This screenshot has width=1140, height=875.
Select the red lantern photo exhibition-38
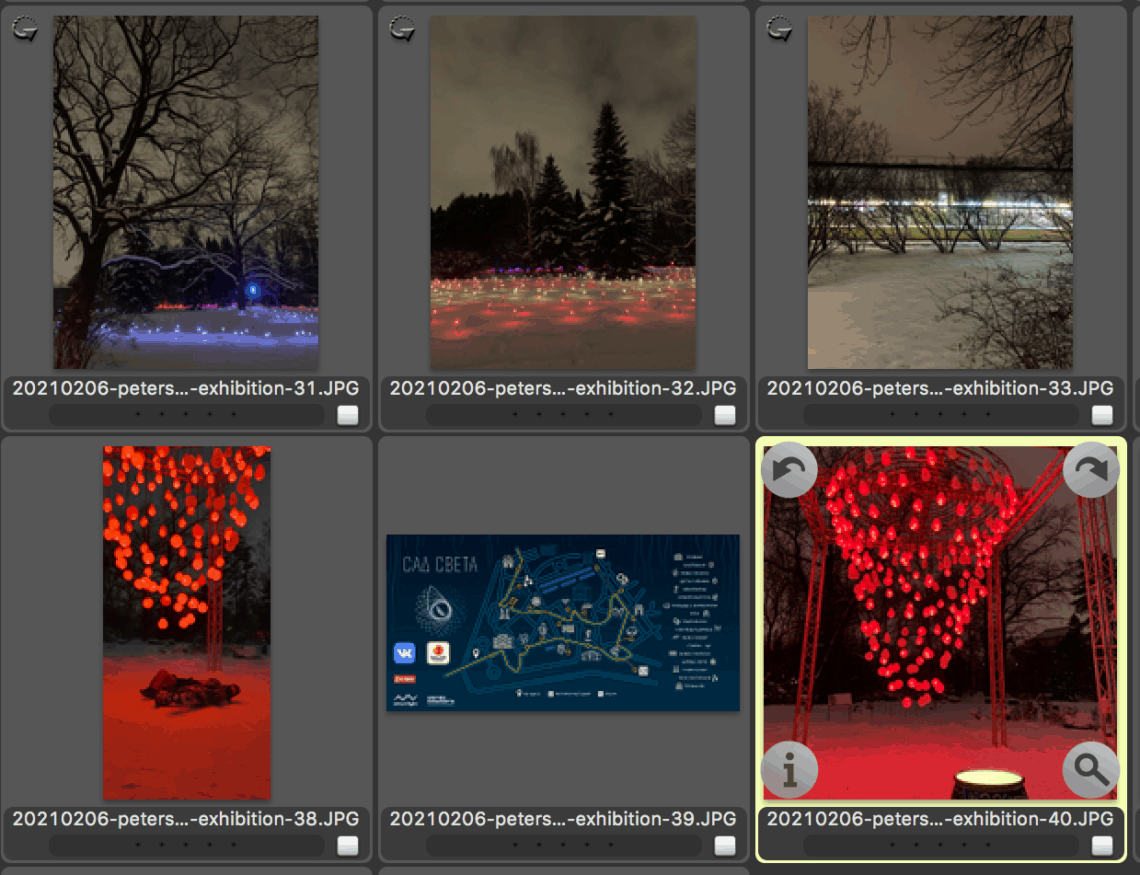coord(186,620)
